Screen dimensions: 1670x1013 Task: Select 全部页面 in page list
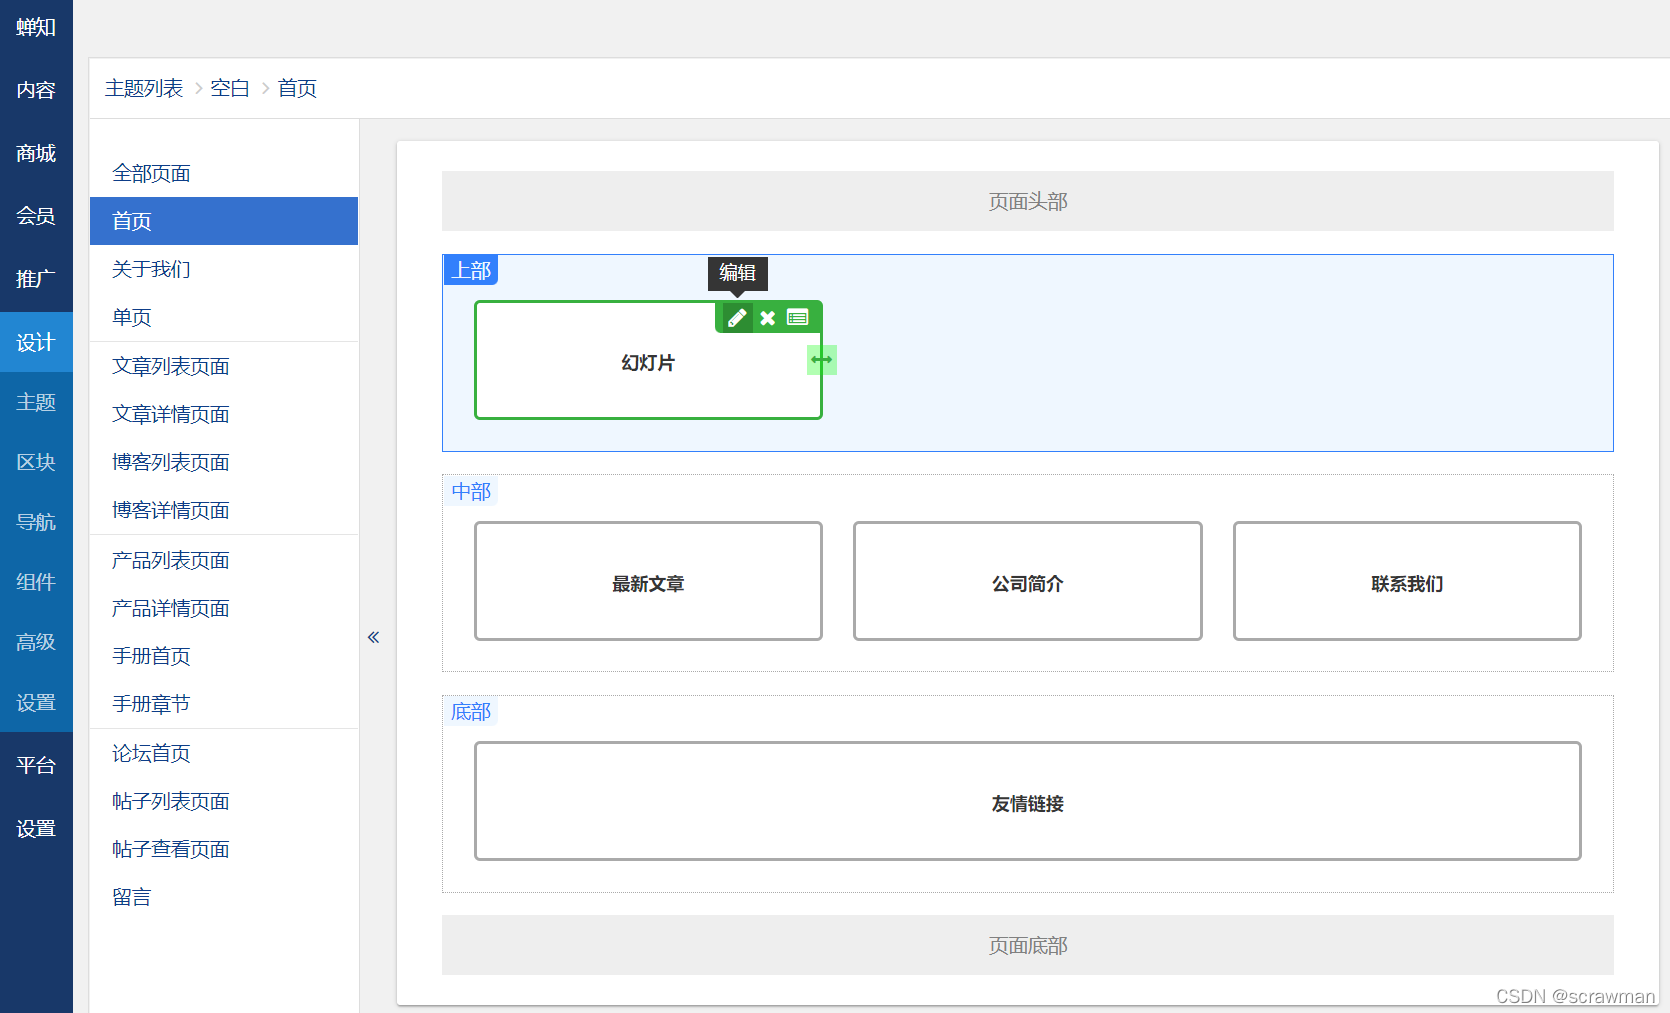pos(224,173)
